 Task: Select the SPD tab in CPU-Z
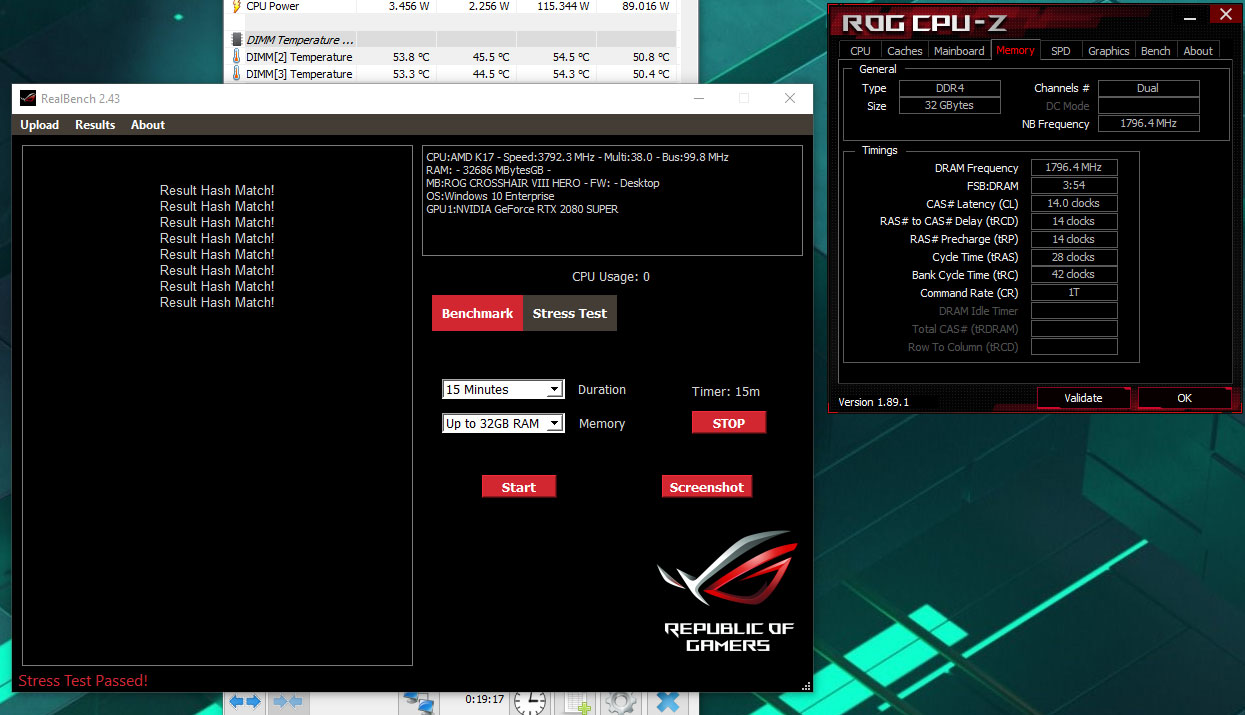point(1061,50)
